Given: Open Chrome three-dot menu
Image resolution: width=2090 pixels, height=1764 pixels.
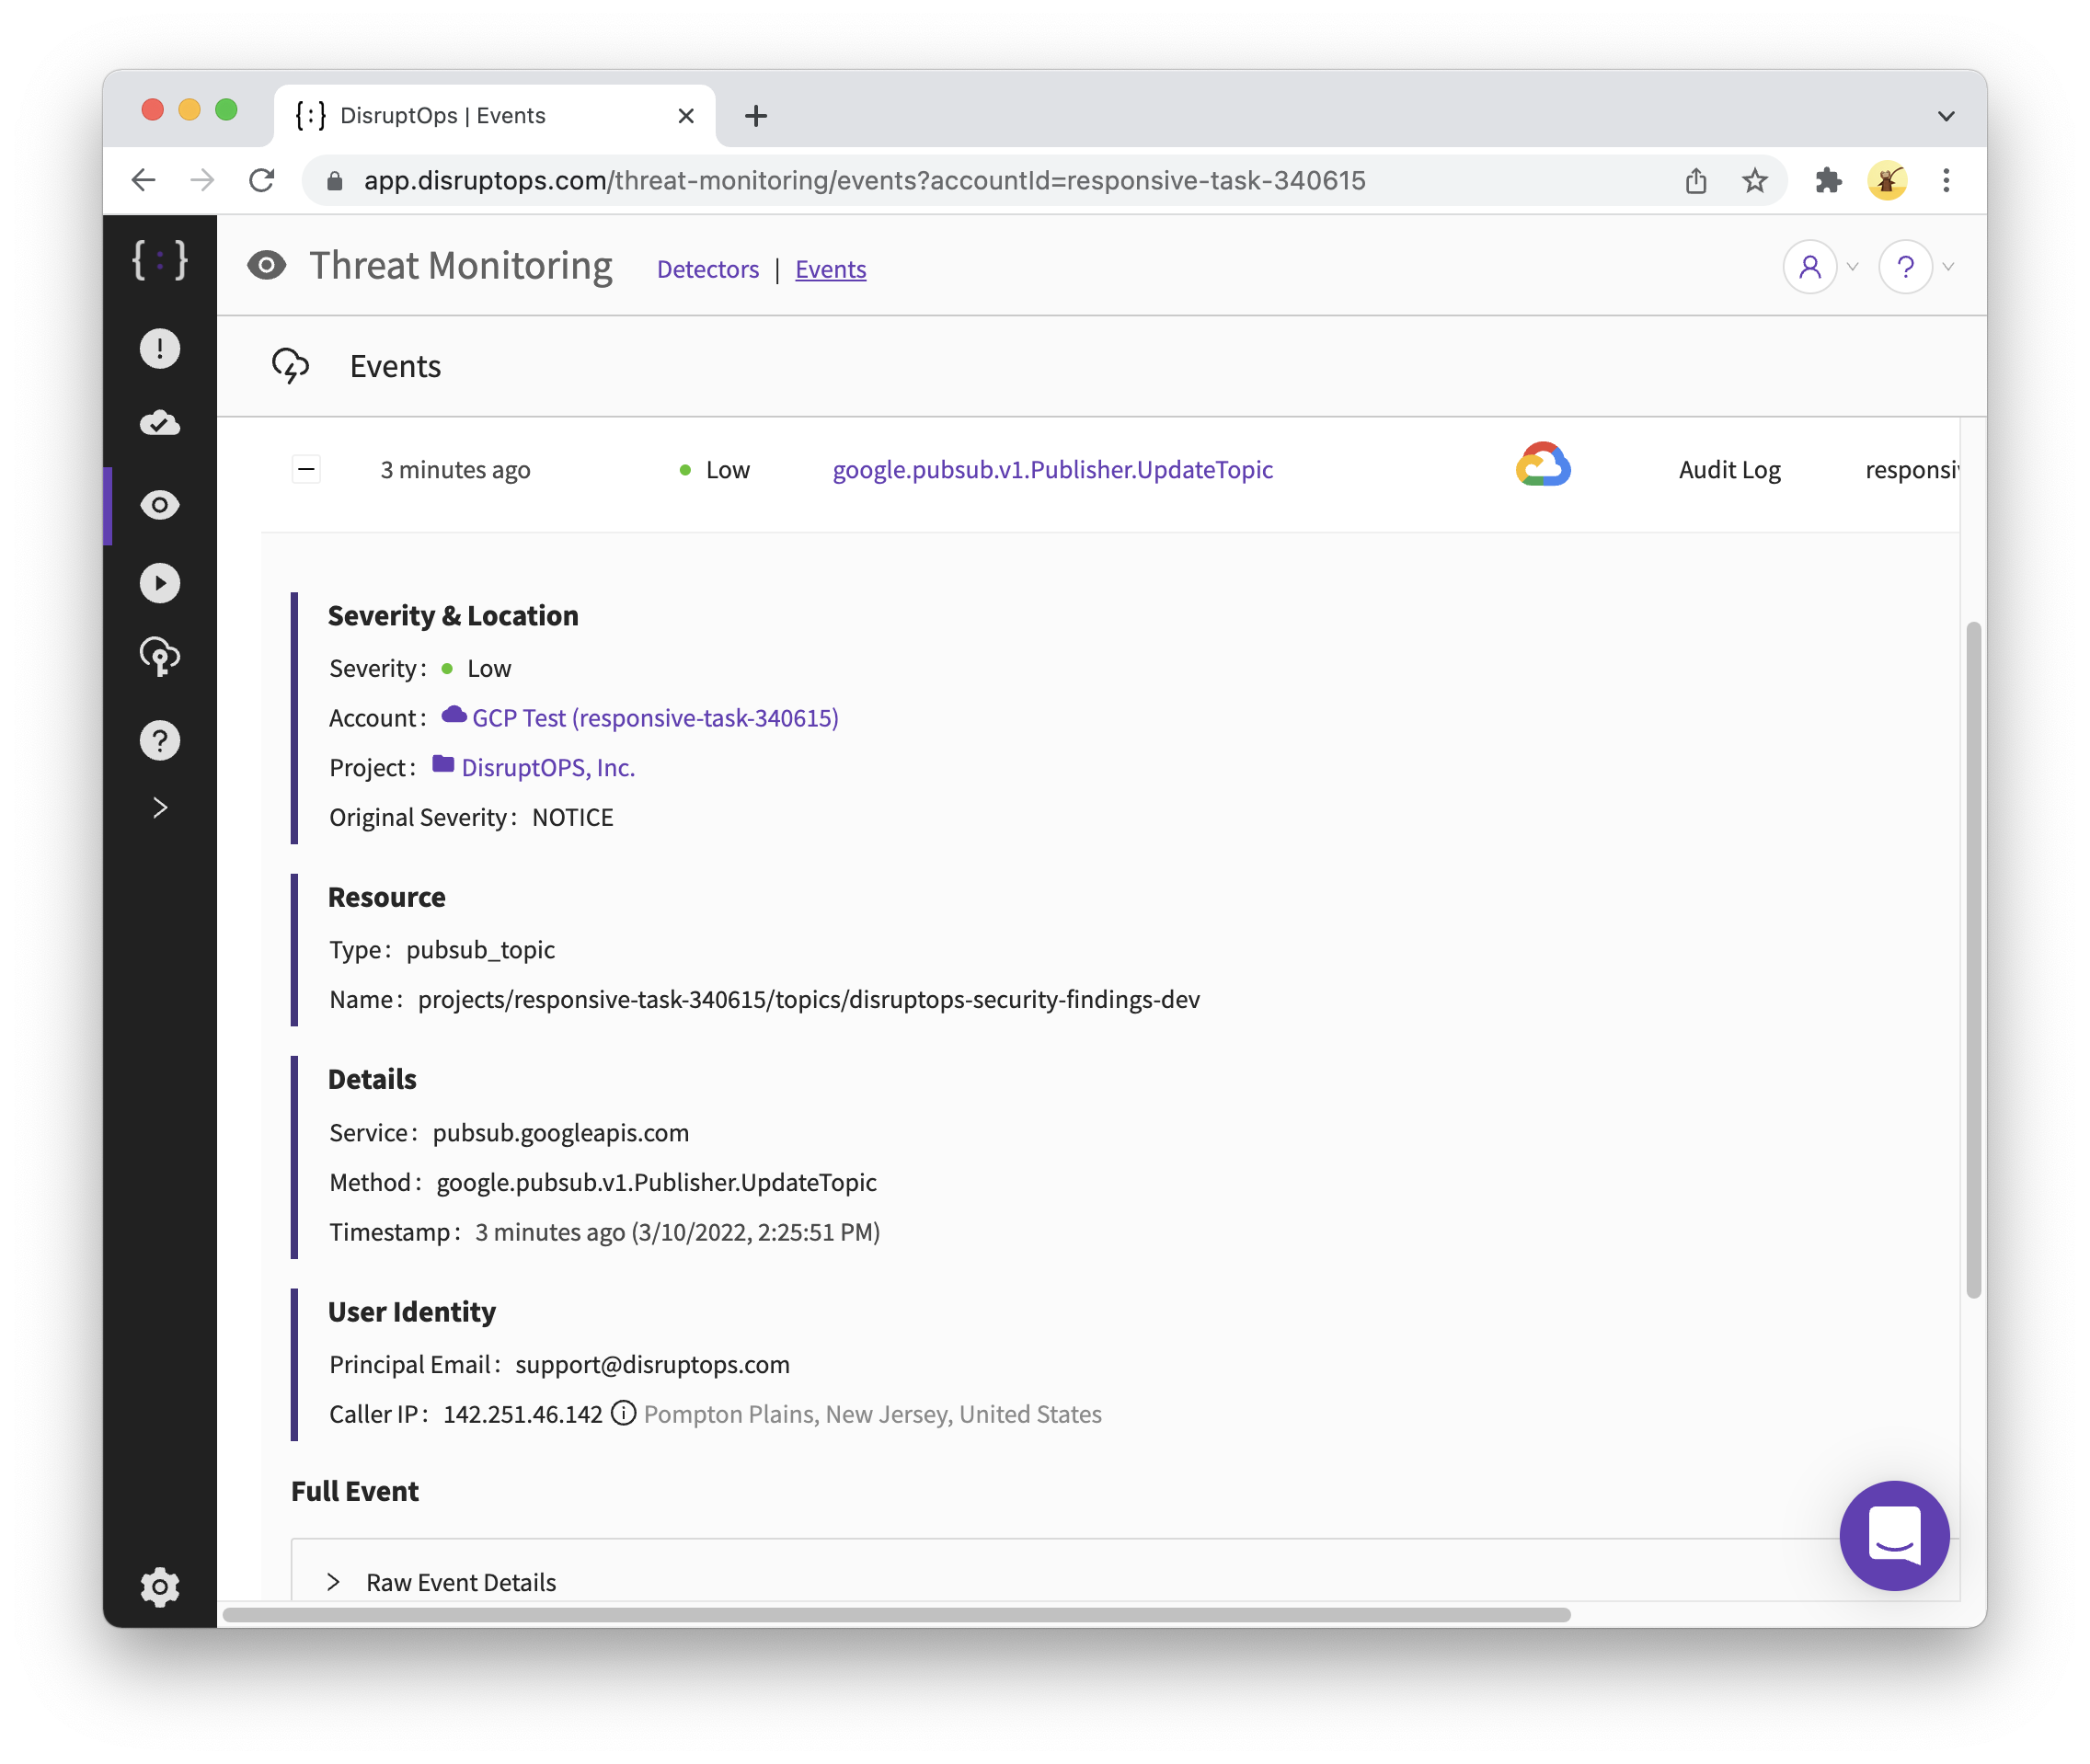Looking at the screenshot, I should point(1946,180).
